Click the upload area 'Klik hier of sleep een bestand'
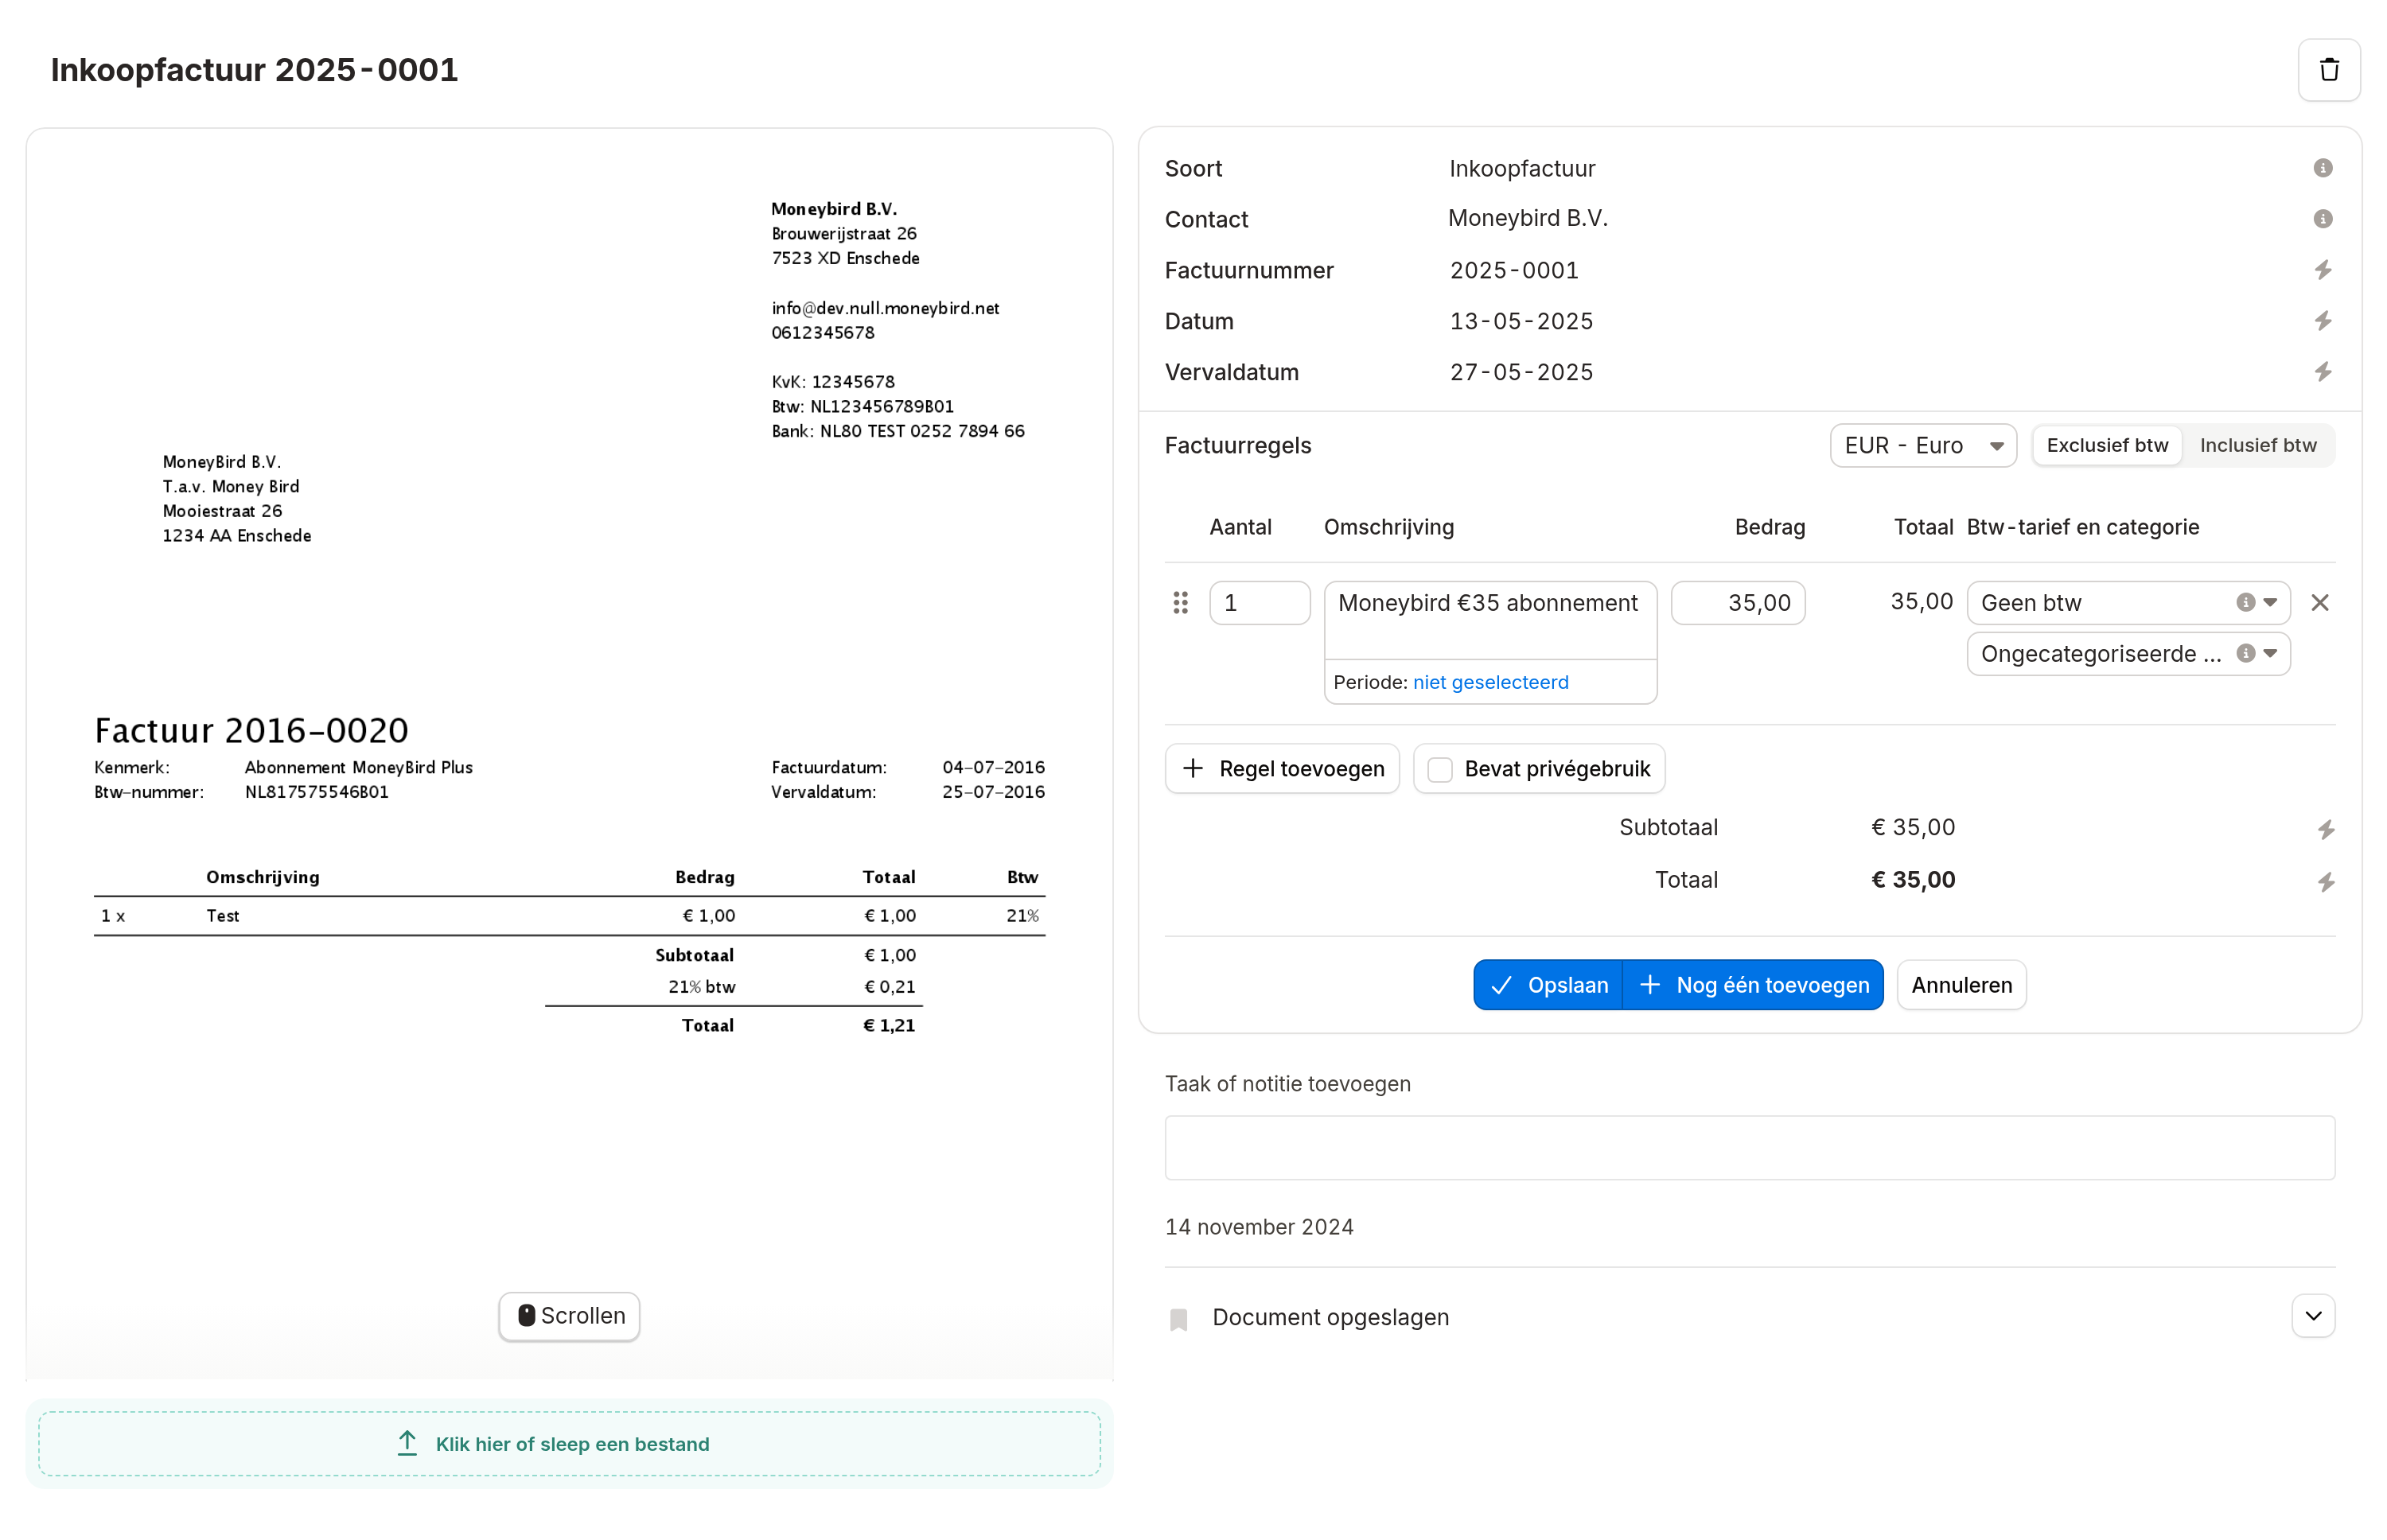Image resolution: width=2387 pixels, height=1540 pixels. pyautogui.click(x=569, y=1443)
